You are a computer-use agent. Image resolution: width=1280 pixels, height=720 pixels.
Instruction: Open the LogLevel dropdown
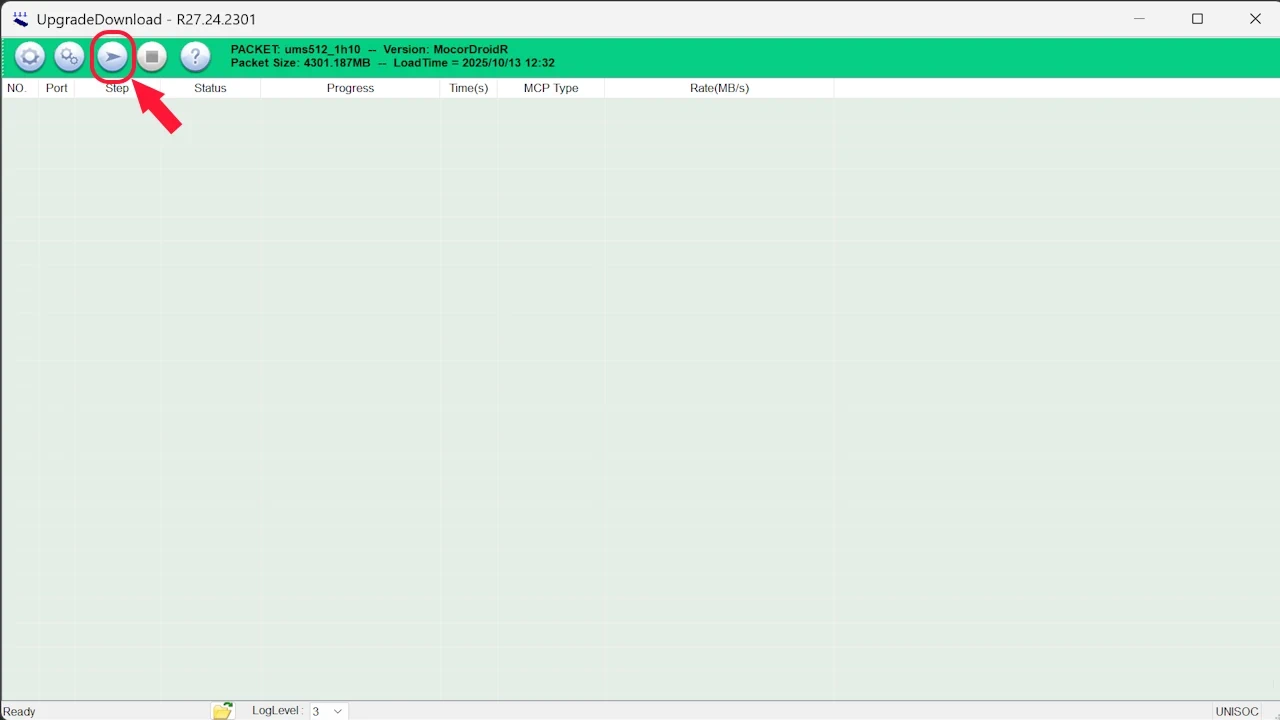pos(325,710)
